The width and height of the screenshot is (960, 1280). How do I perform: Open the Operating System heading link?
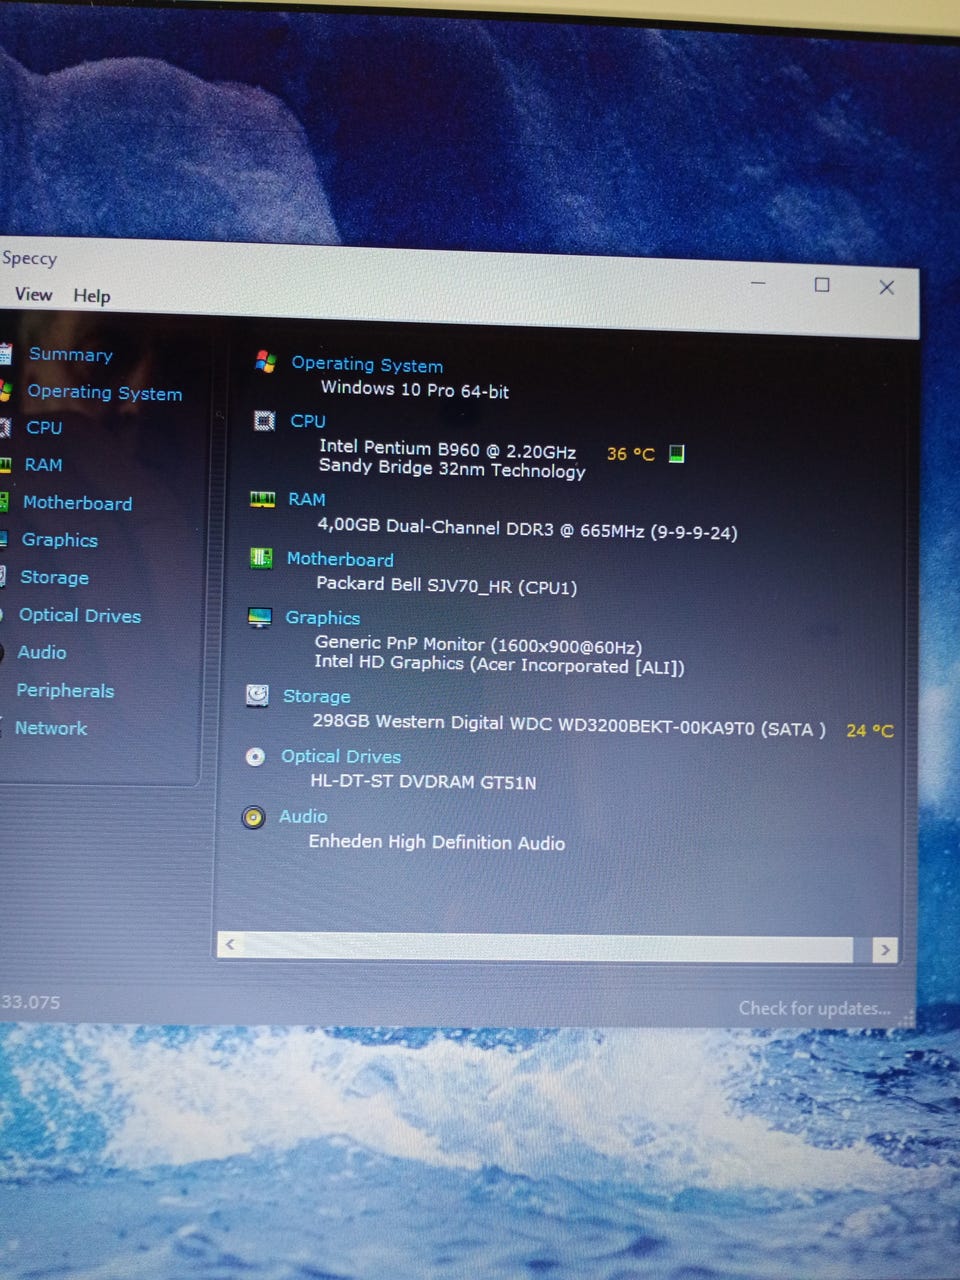[x=367, y=365]
